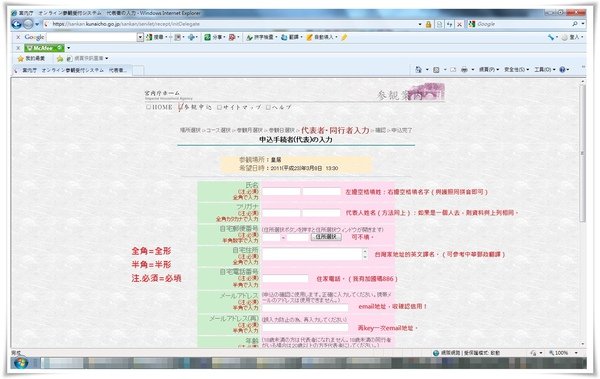Click the 住所選択 button
Screen dimensions: 600x379
326,237
